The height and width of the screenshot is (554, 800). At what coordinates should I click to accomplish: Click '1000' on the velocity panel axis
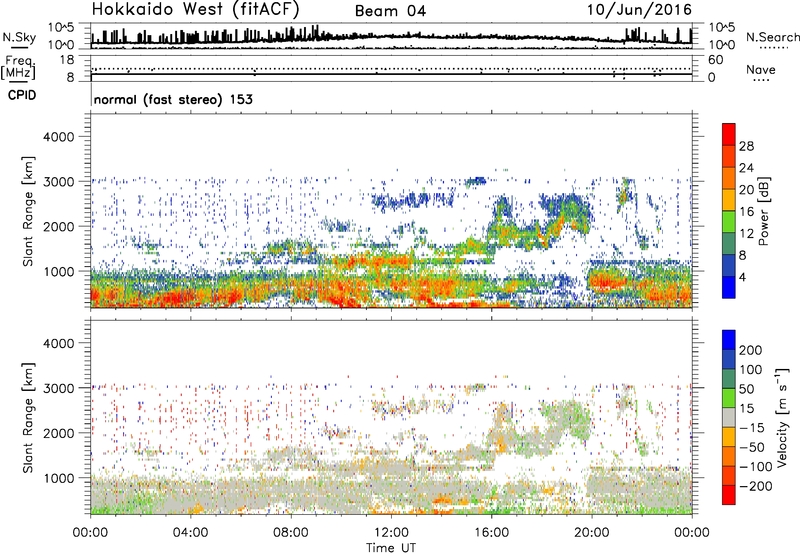pos(59,478)
